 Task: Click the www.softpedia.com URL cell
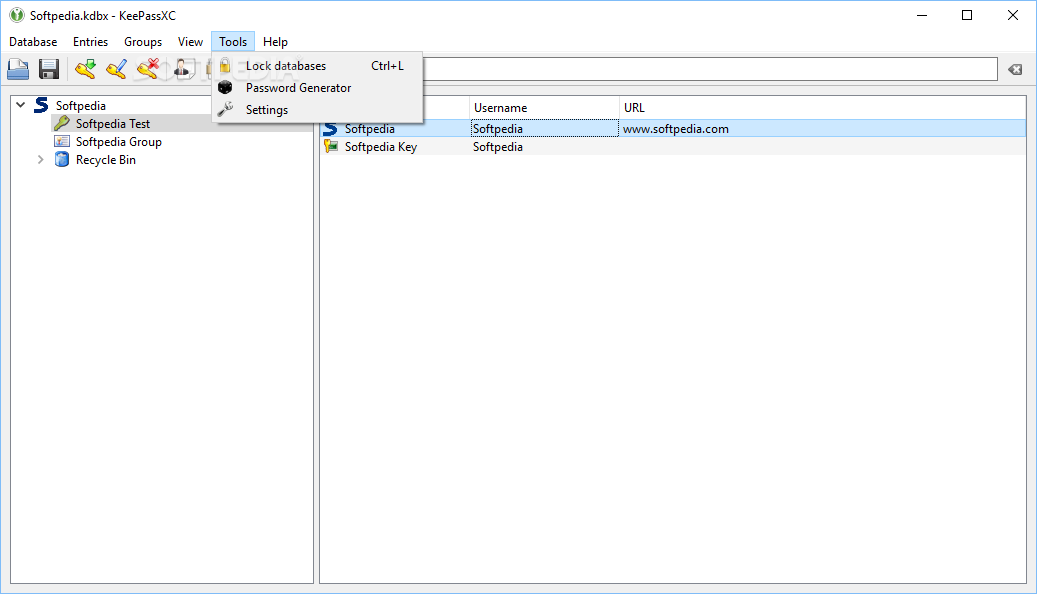pos(823,129)
